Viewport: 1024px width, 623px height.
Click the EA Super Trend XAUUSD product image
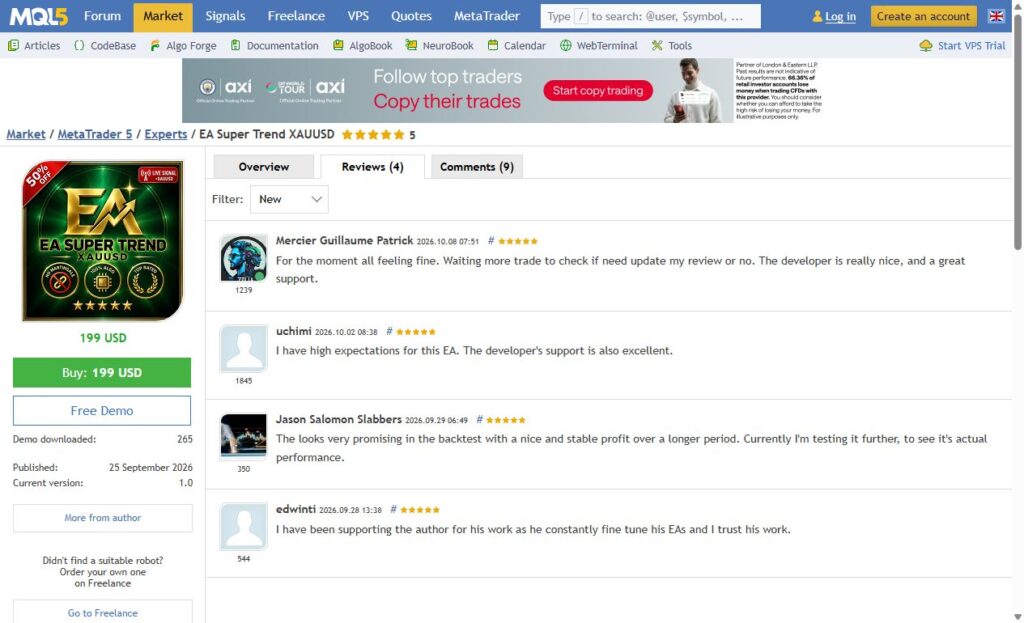(x=103, y=241)
